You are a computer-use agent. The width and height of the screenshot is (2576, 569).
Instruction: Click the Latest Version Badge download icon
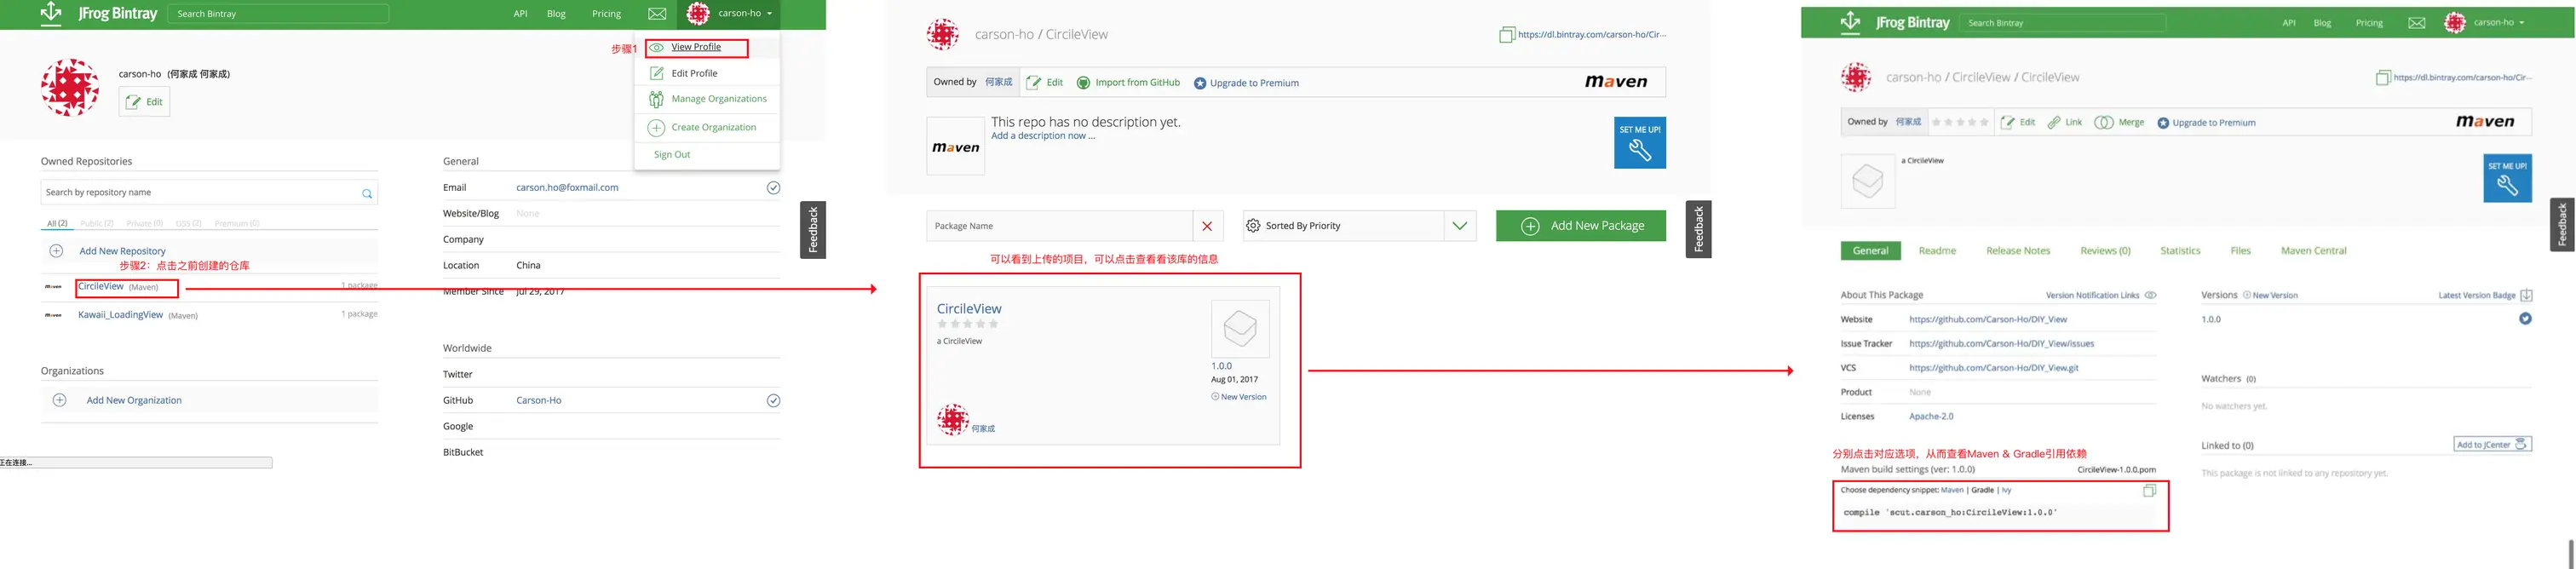coord(2526,295)
